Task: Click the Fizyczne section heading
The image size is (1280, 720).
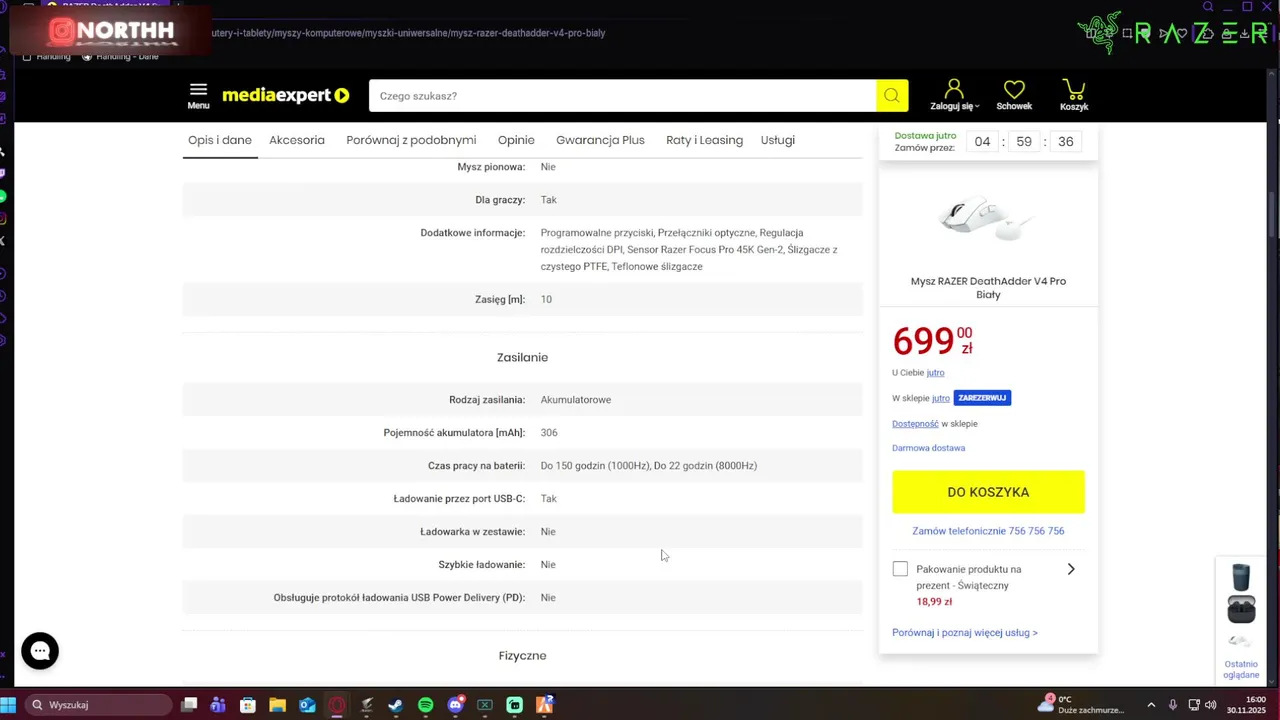Action: (x=522, y=656)
